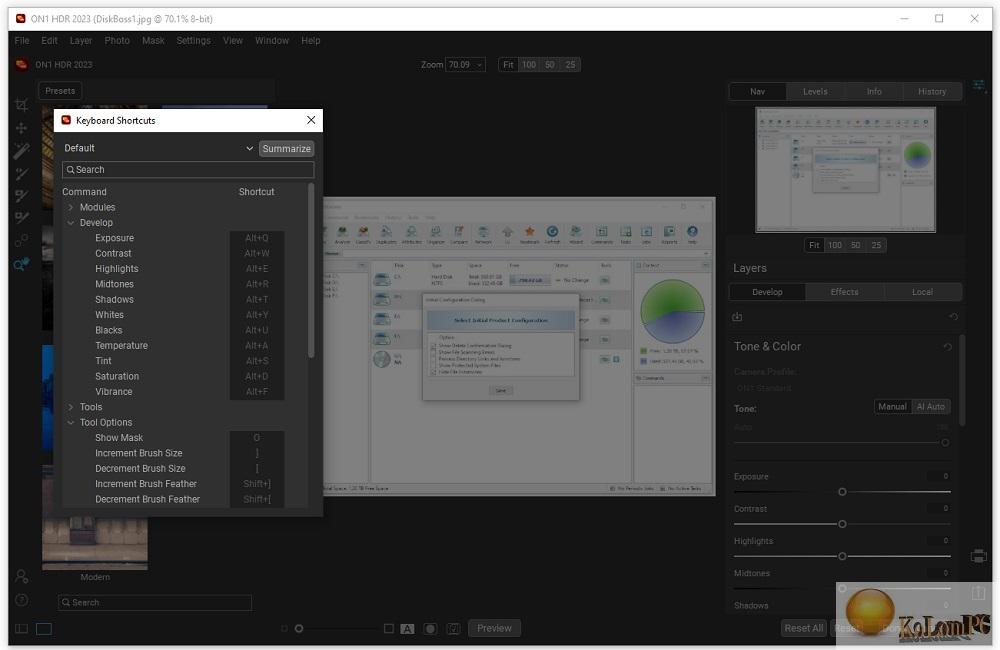Set top toolbar zoom to 25
1000x650 pixels.
(x=570, y=64)
